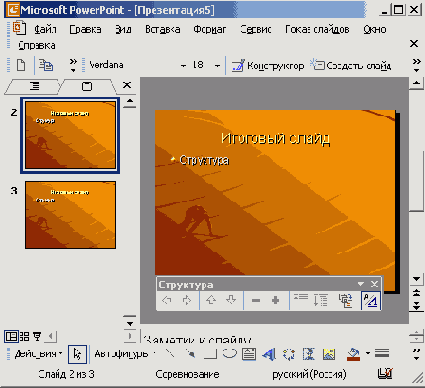Switch to Slide Sorter view button
This screenshot has height=388, width=425.
click(x=24, y=336)
